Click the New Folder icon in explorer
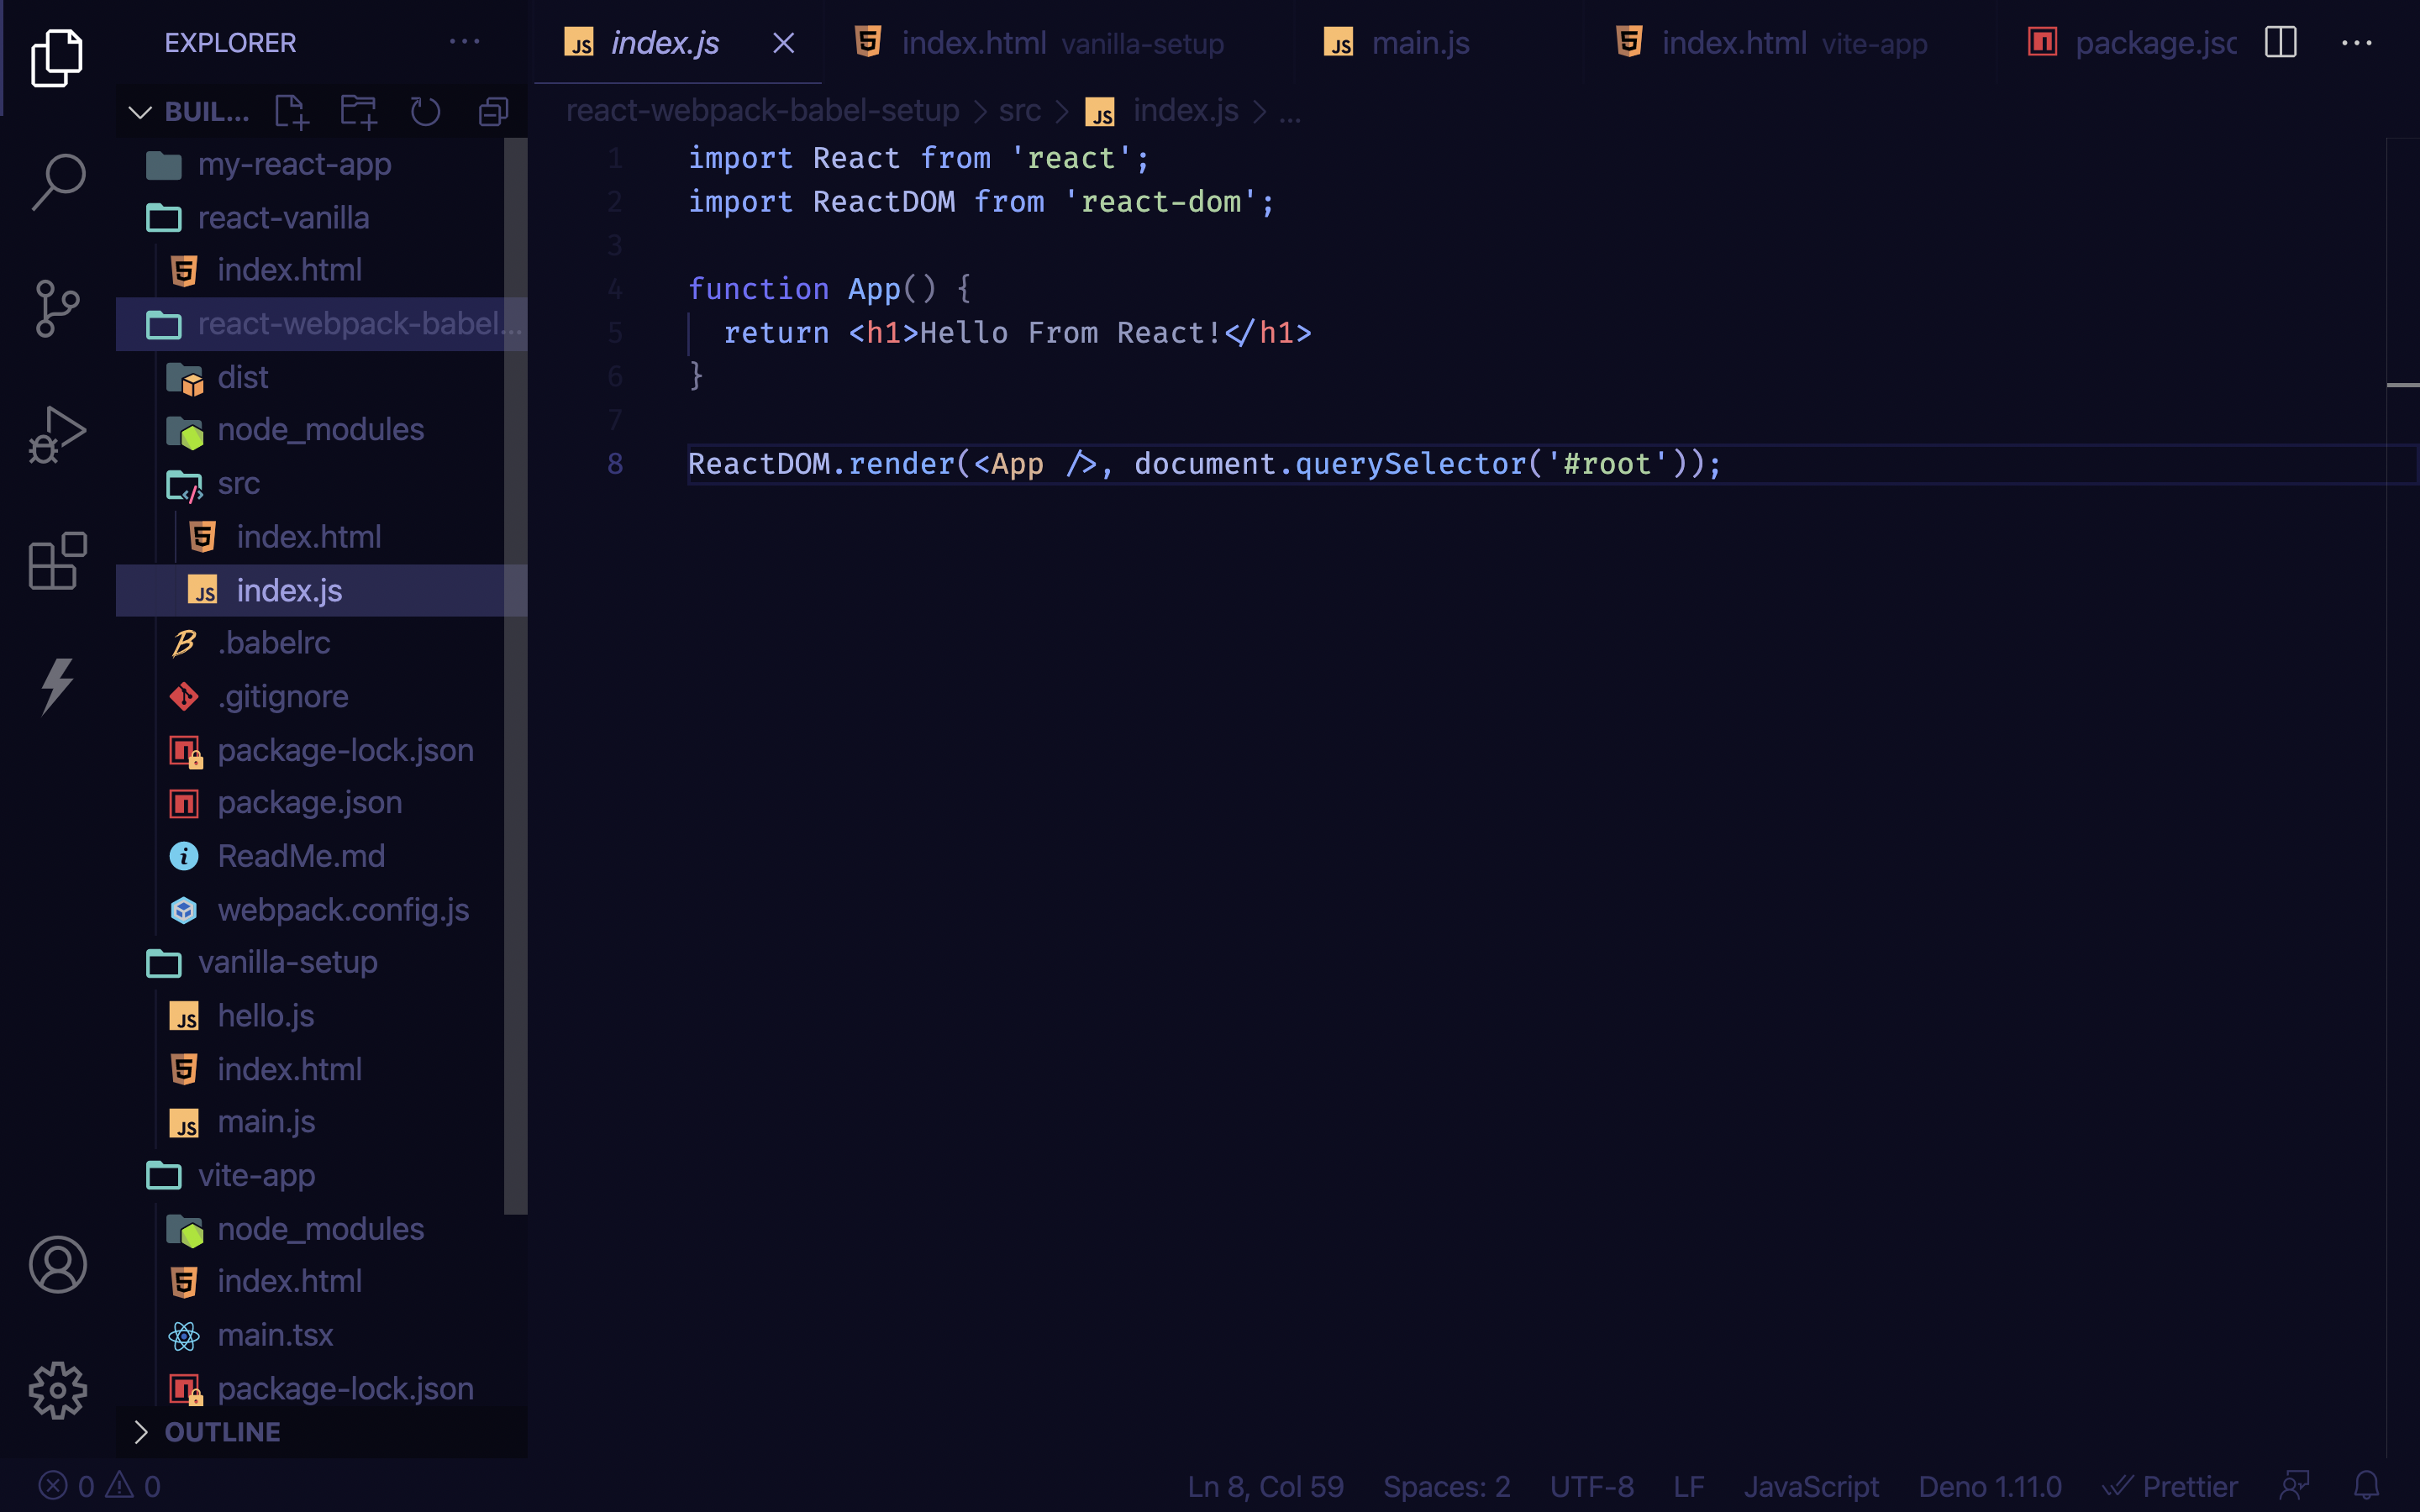This screenshot has height=1512, width=2420. point(358,112)
